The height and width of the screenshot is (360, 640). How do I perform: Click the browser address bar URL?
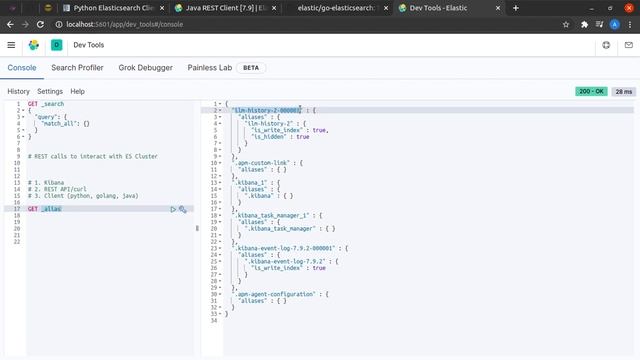coord(124,24)
